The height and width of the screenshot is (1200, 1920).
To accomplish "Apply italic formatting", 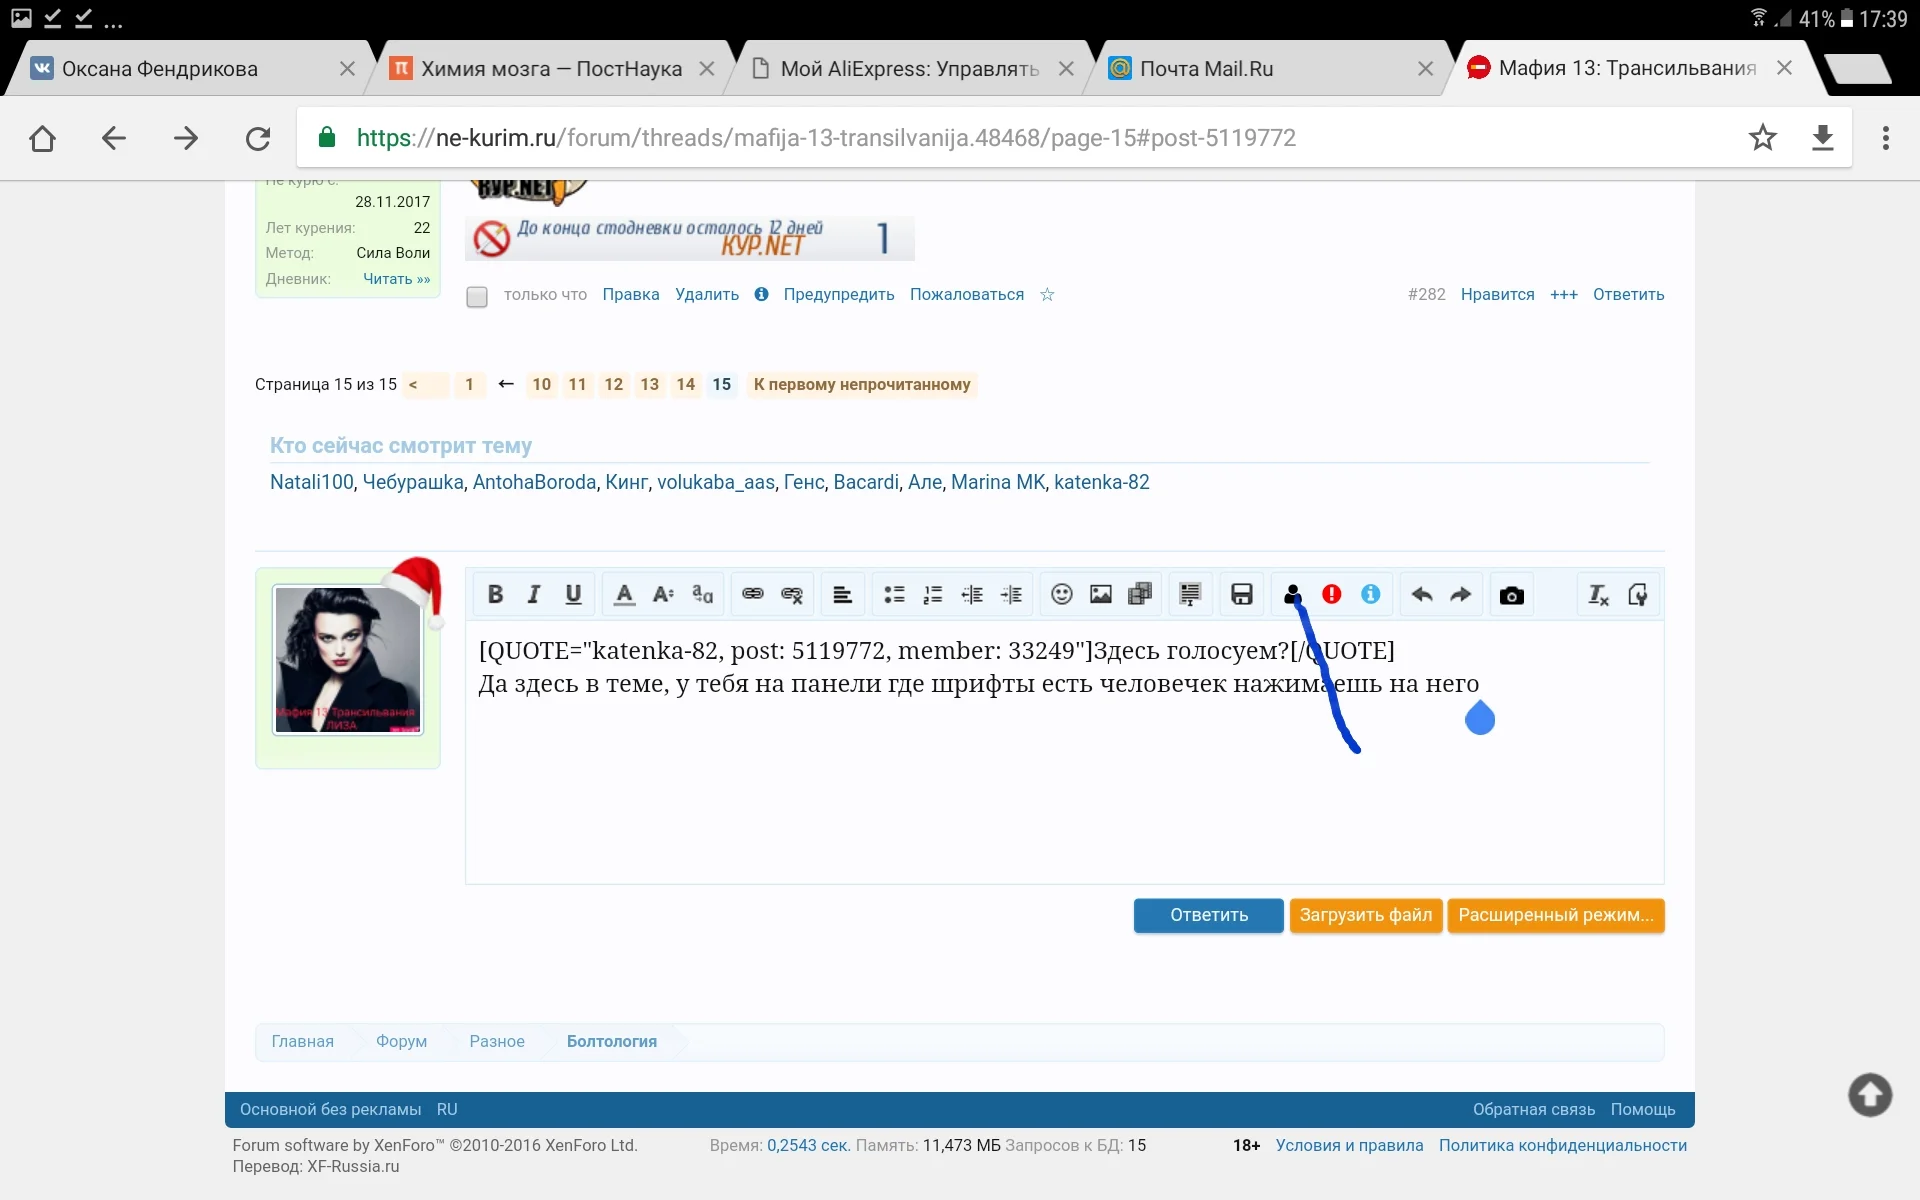I will 533,594.
